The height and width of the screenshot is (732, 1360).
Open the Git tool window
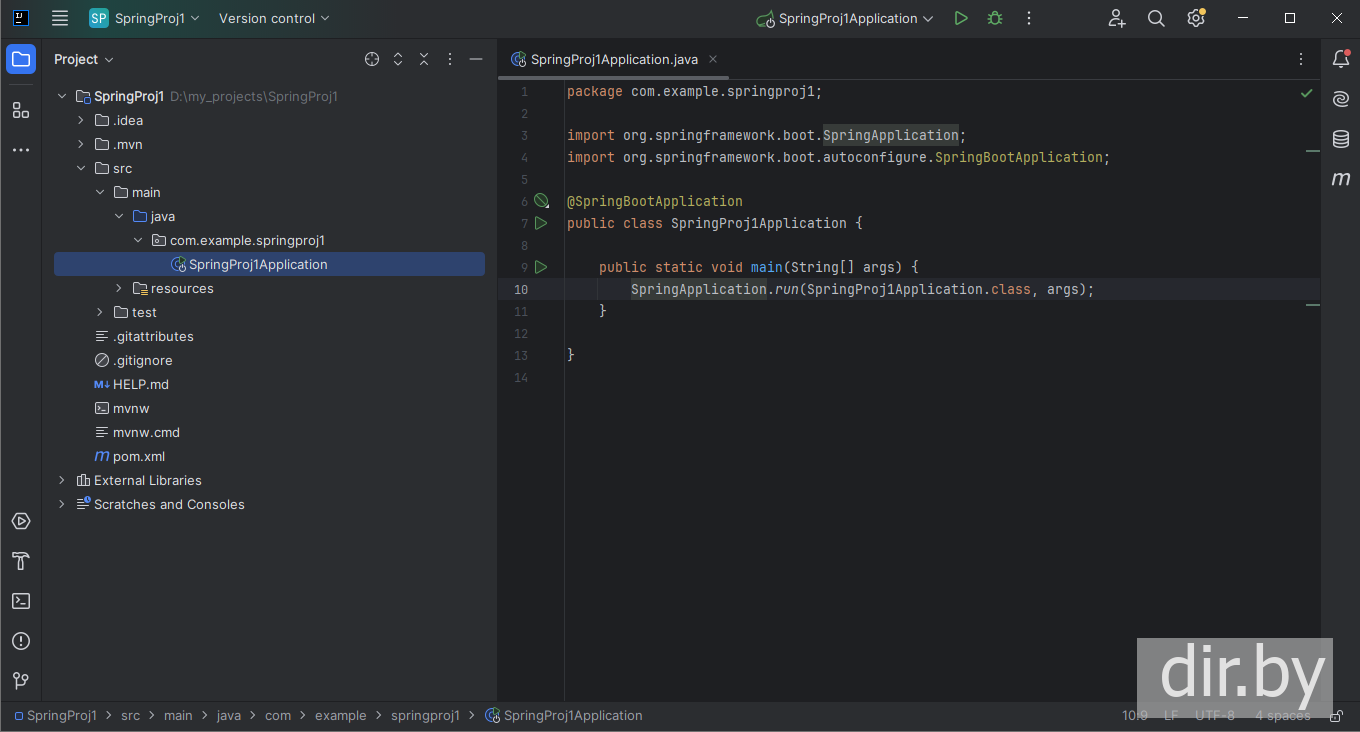click(21, 681)
